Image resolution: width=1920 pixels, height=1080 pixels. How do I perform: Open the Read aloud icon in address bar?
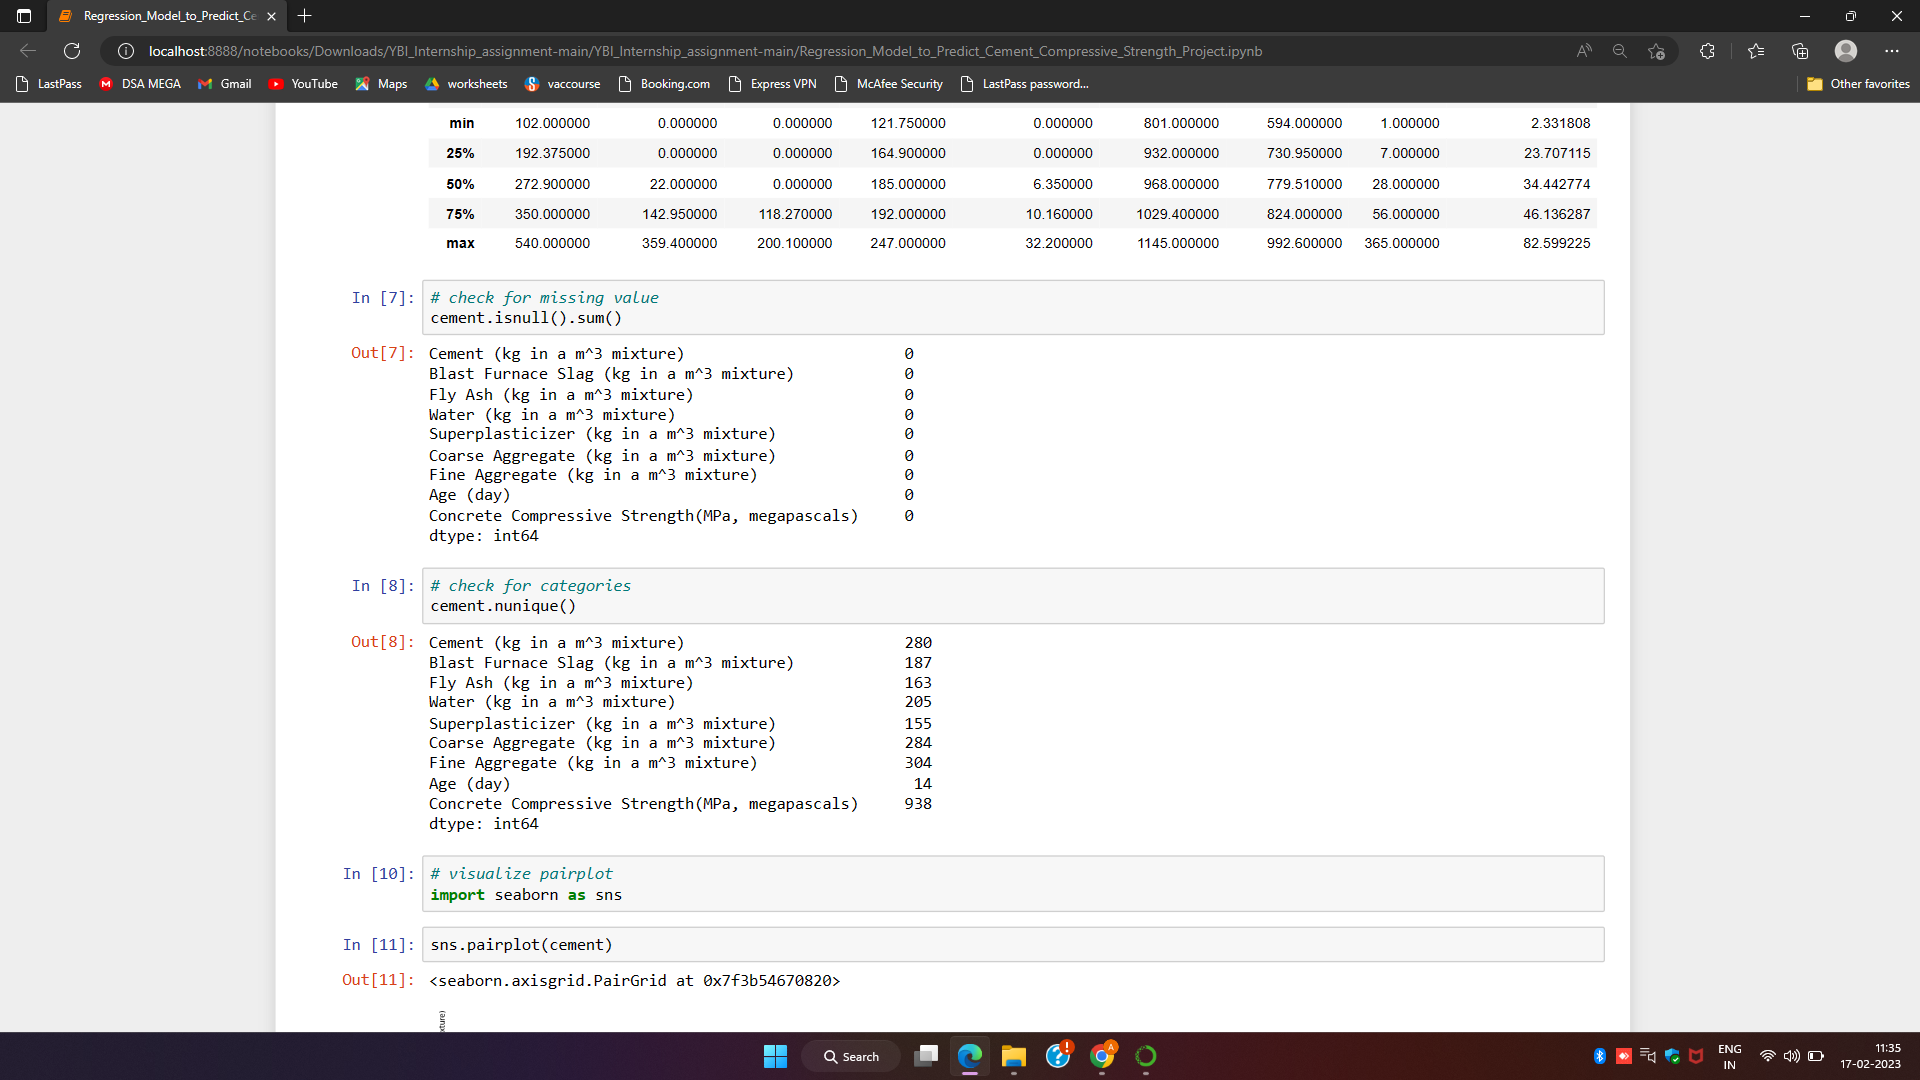coord(1584,51)
